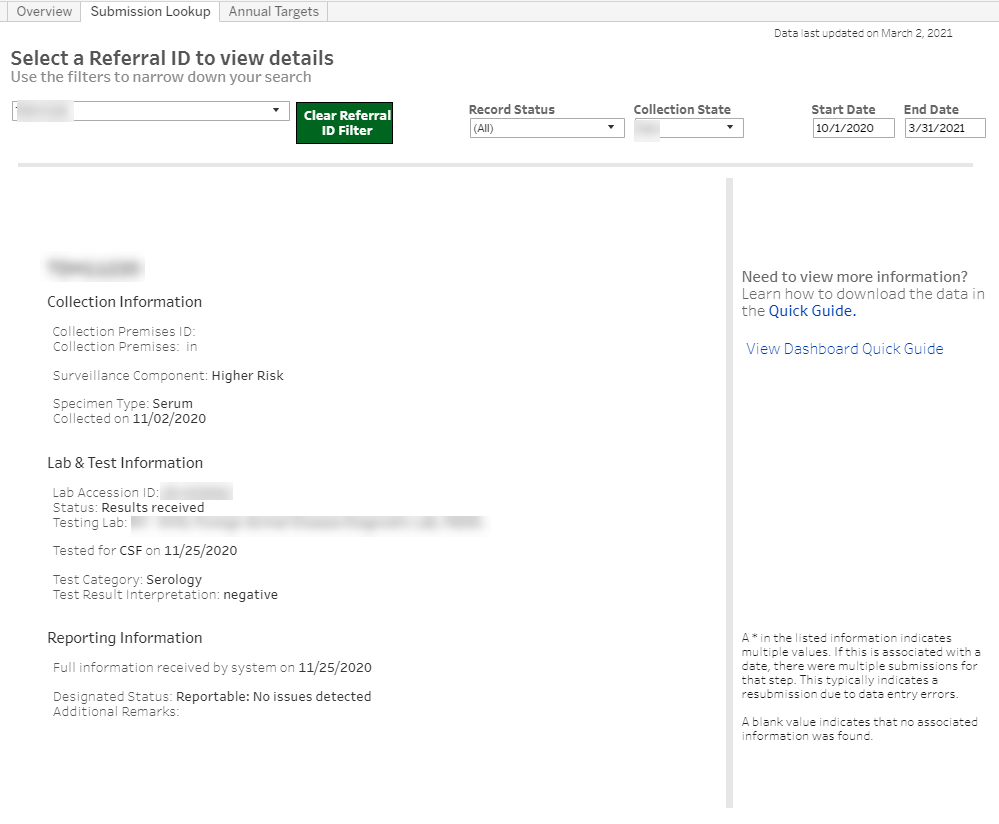
Task: Click the Testing Lab label
Action: [x=90, y=523]
